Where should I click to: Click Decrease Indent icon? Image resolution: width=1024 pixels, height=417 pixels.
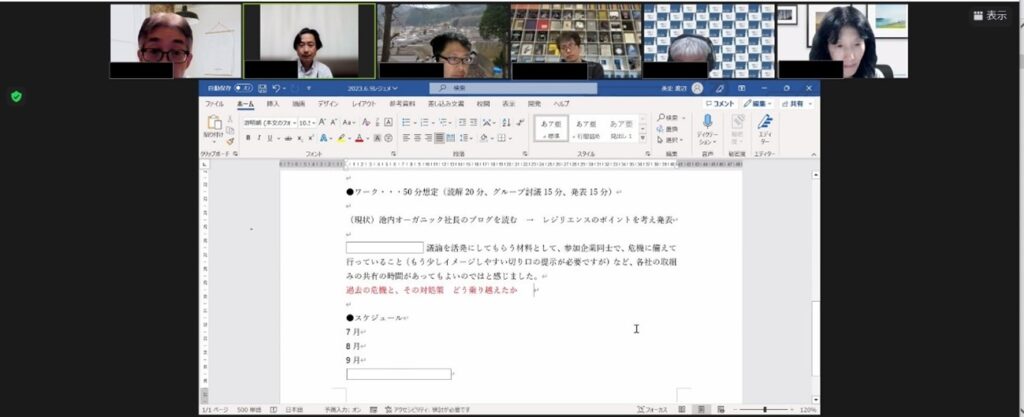click(462, 122)
